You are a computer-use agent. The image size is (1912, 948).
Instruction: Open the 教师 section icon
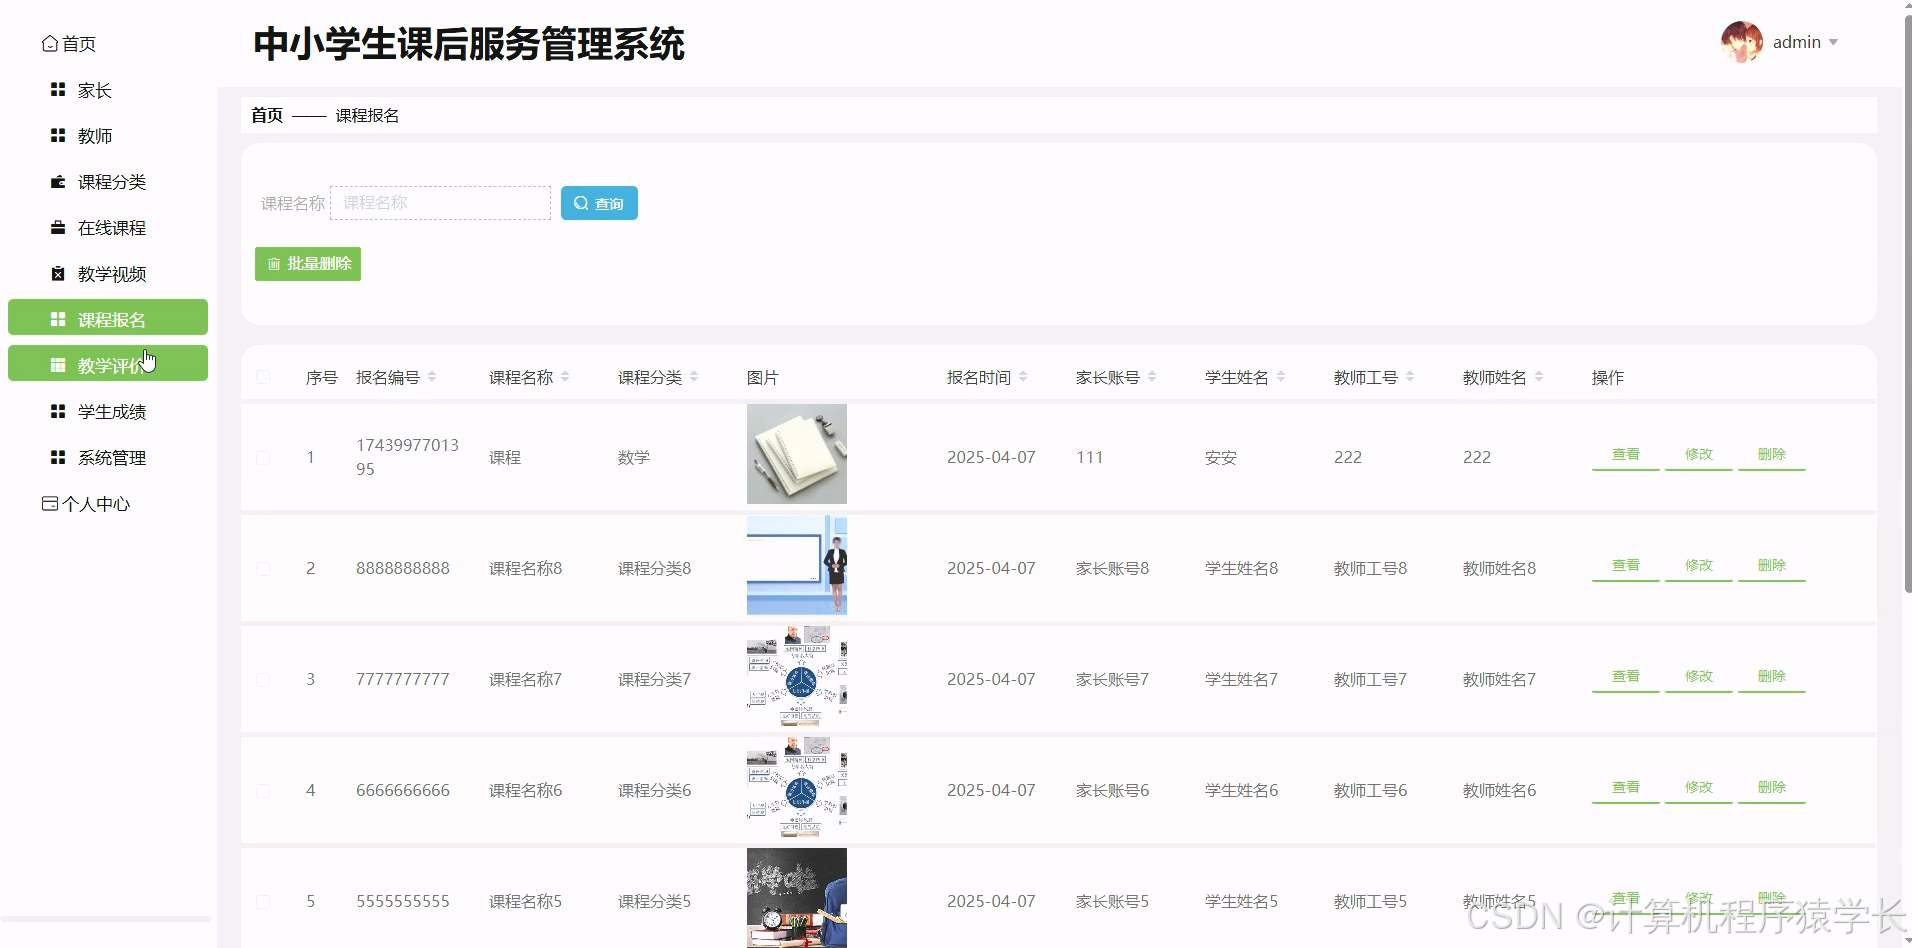pos(57,135)
